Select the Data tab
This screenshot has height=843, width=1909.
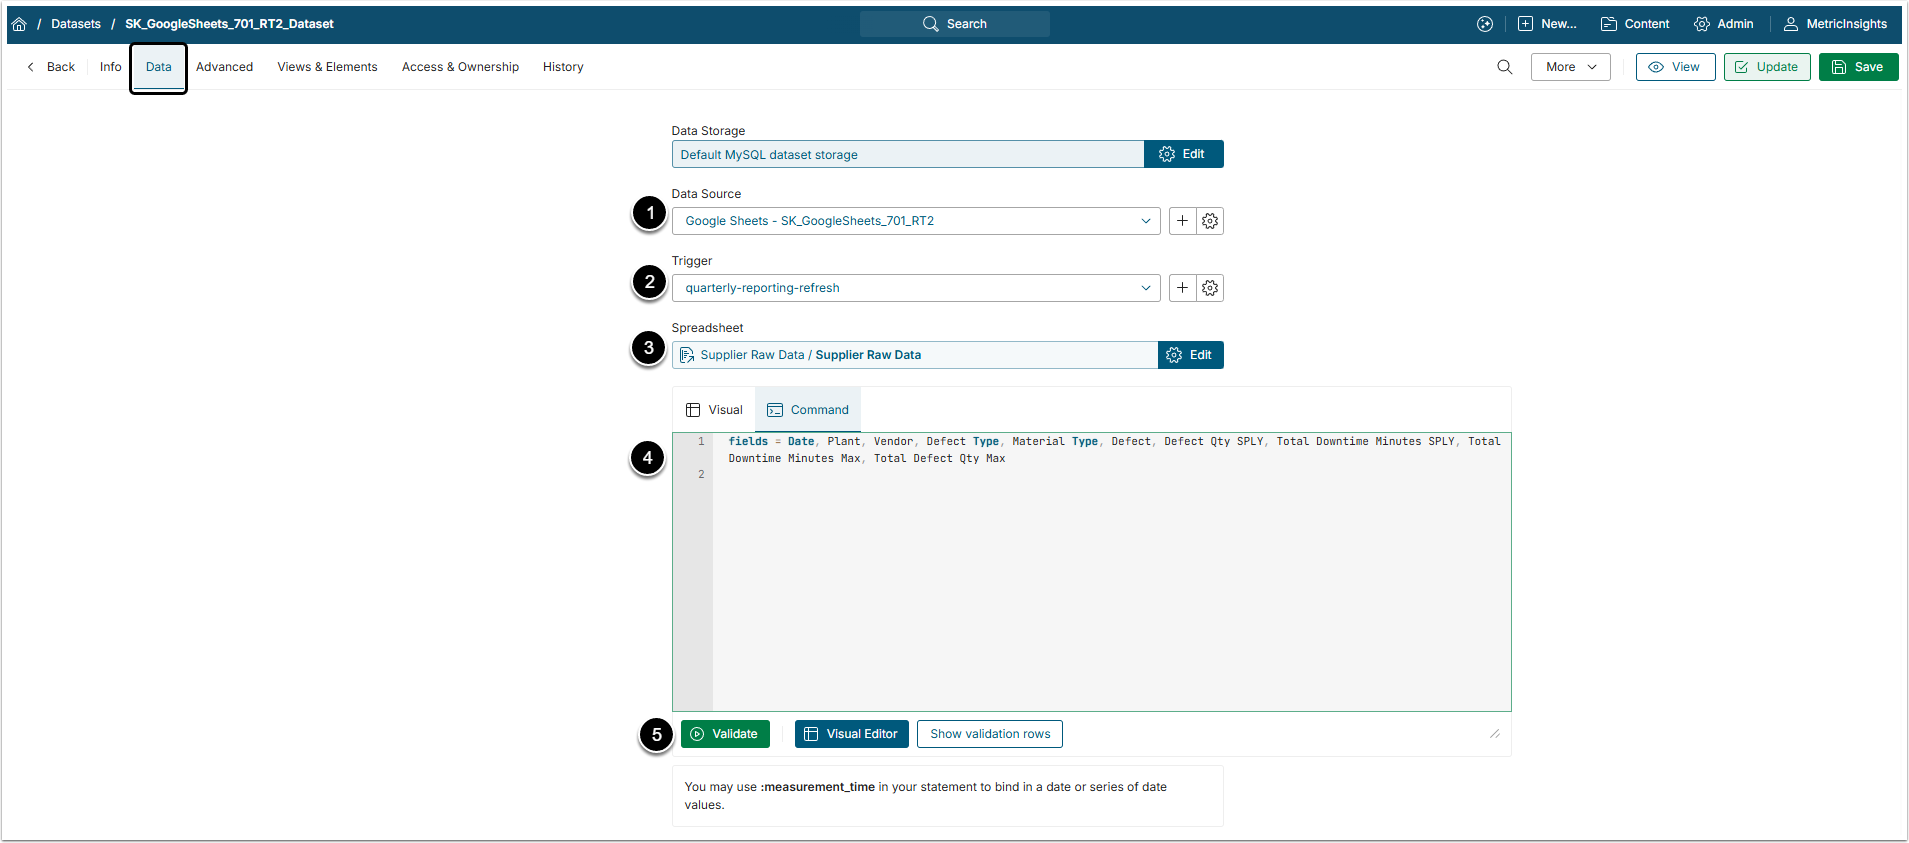point(158,67)
